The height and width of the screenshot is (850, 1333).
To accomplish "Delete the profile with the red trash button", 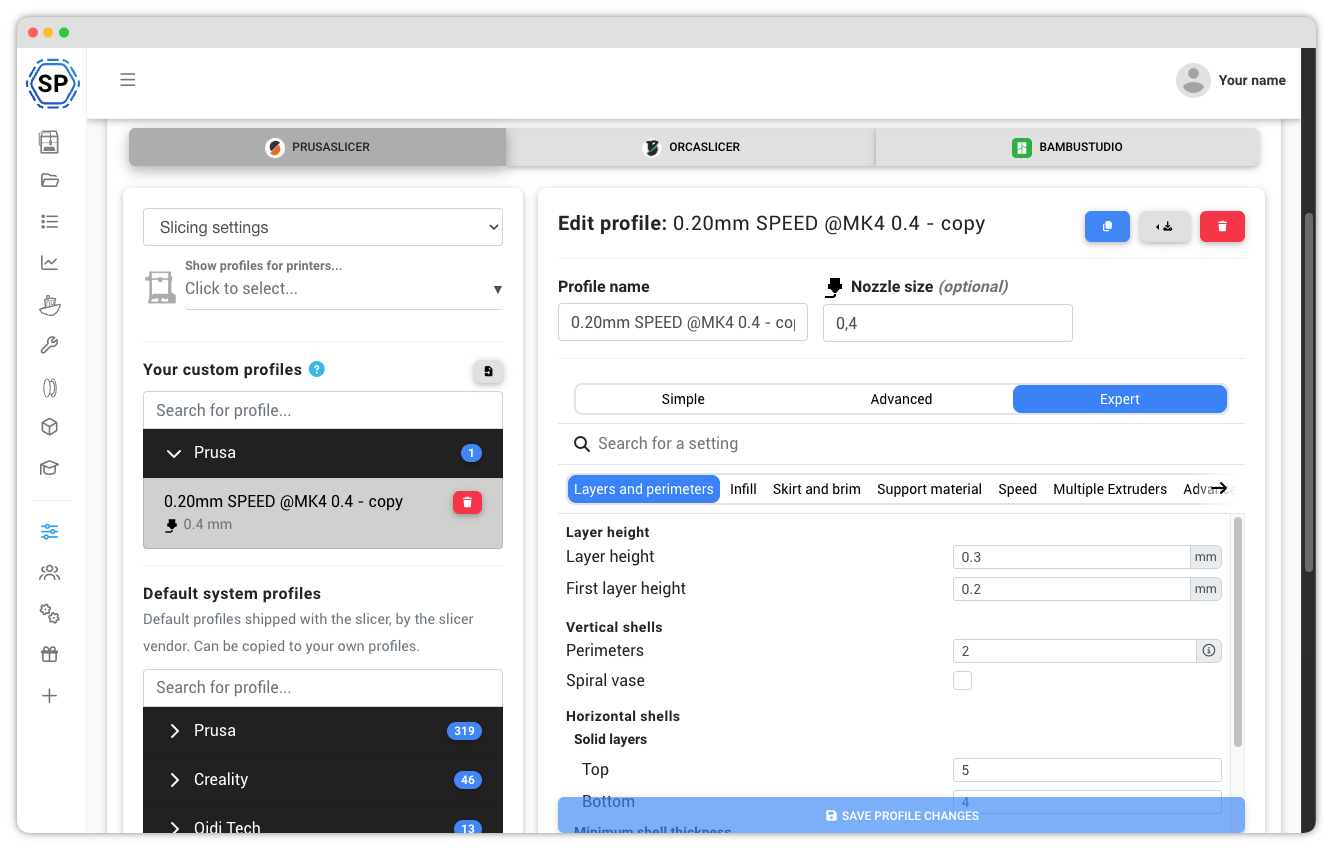I will [1222, 226].
